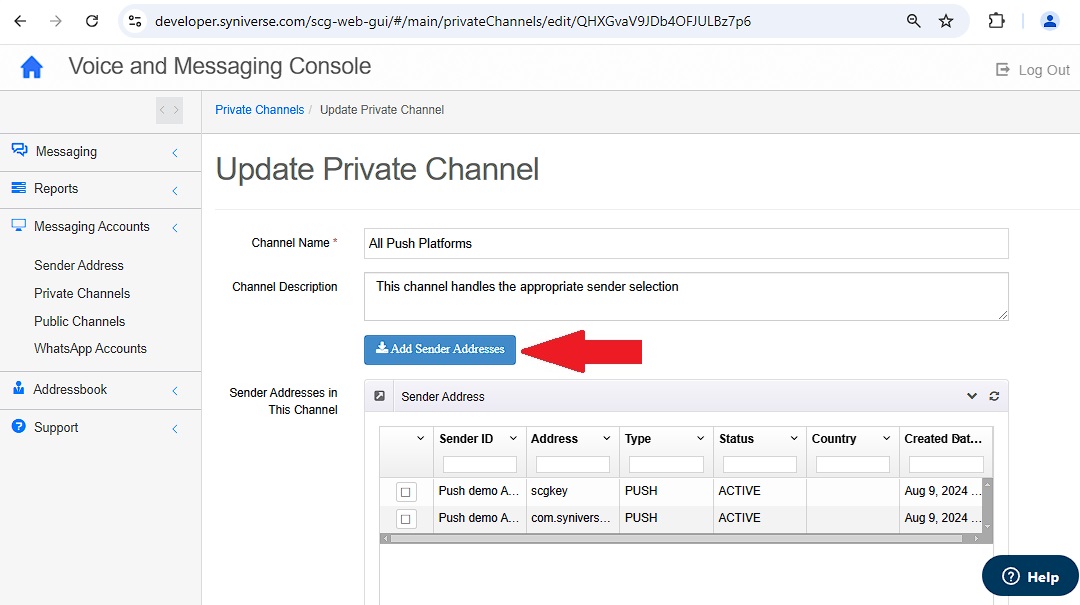The image size is (1080, 605).
Task: Open the browser extensions puzzle icon
Action: [996, 21]
